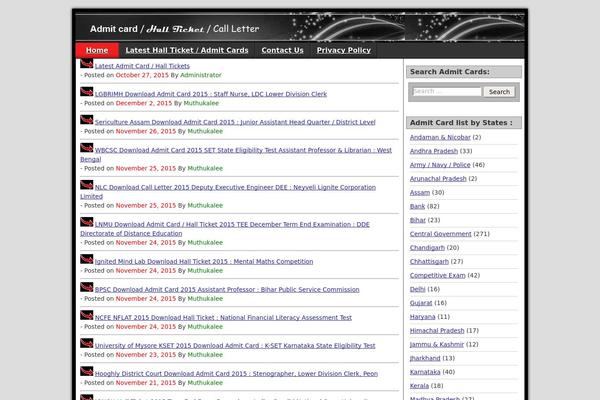Click icon beside Latest Admit Card post
Viewport: 600px width, 400px height.
[x=86, y=64]
